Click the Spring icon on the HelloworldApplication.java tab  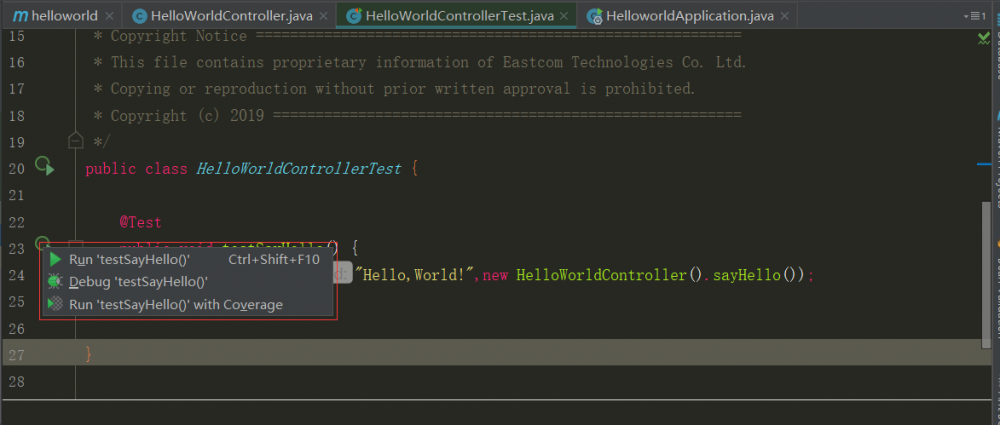[x=594, y=16]
